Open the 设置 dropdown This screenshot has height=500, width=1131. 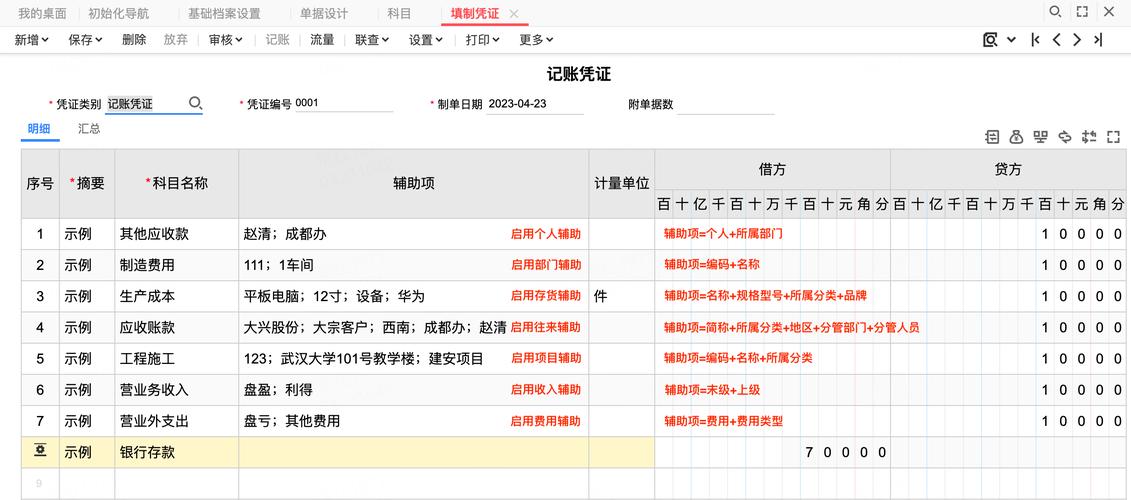pyautogui.click(x=426, y=40)
